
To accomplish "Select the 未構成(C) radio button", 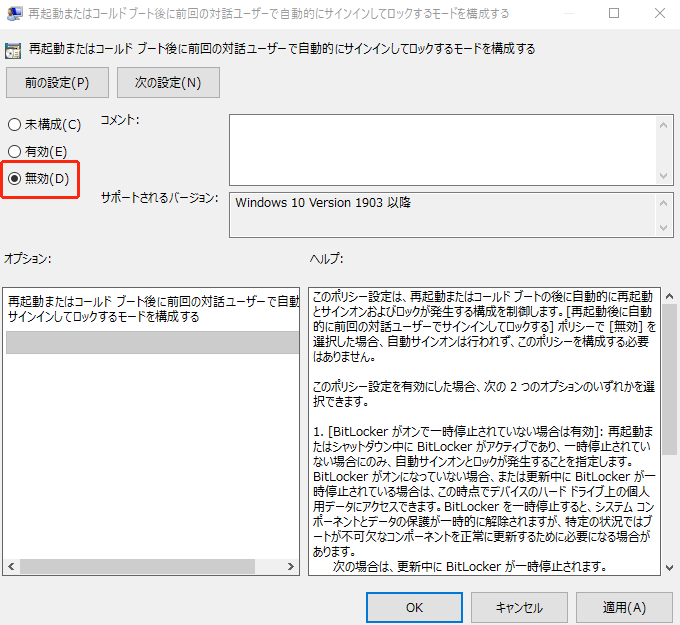I will coord(14,125).
